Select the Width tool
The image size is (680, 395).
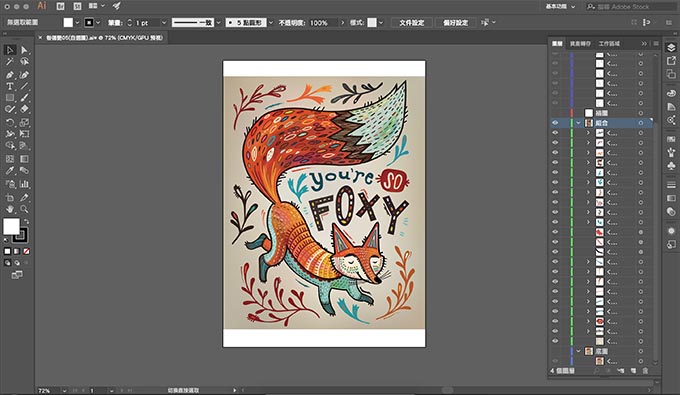(10, 134)
